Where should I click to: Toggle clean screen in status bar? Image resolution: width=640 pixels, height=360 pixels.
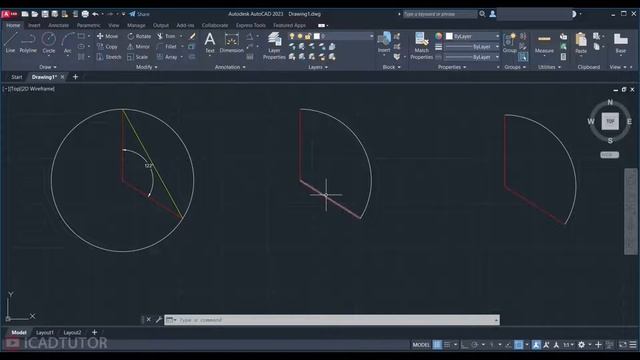[x=622, y=345]
